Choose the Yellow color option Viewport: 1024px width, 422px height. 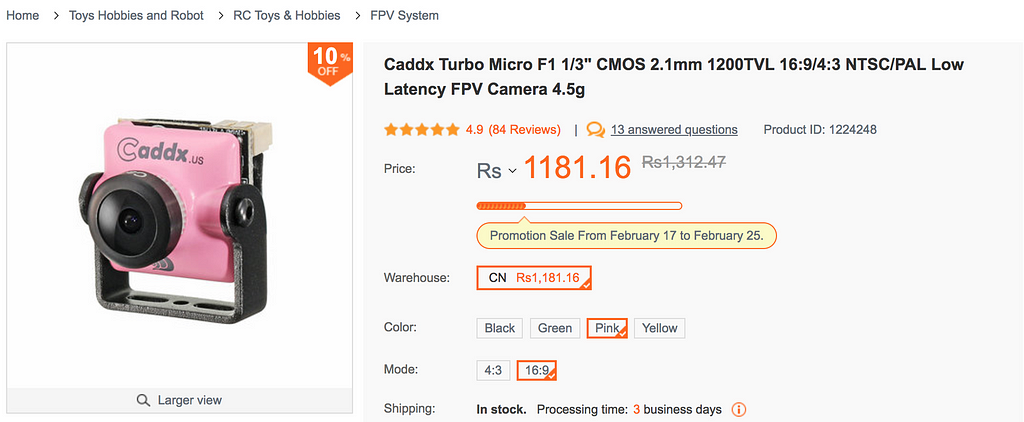[660, 328]
